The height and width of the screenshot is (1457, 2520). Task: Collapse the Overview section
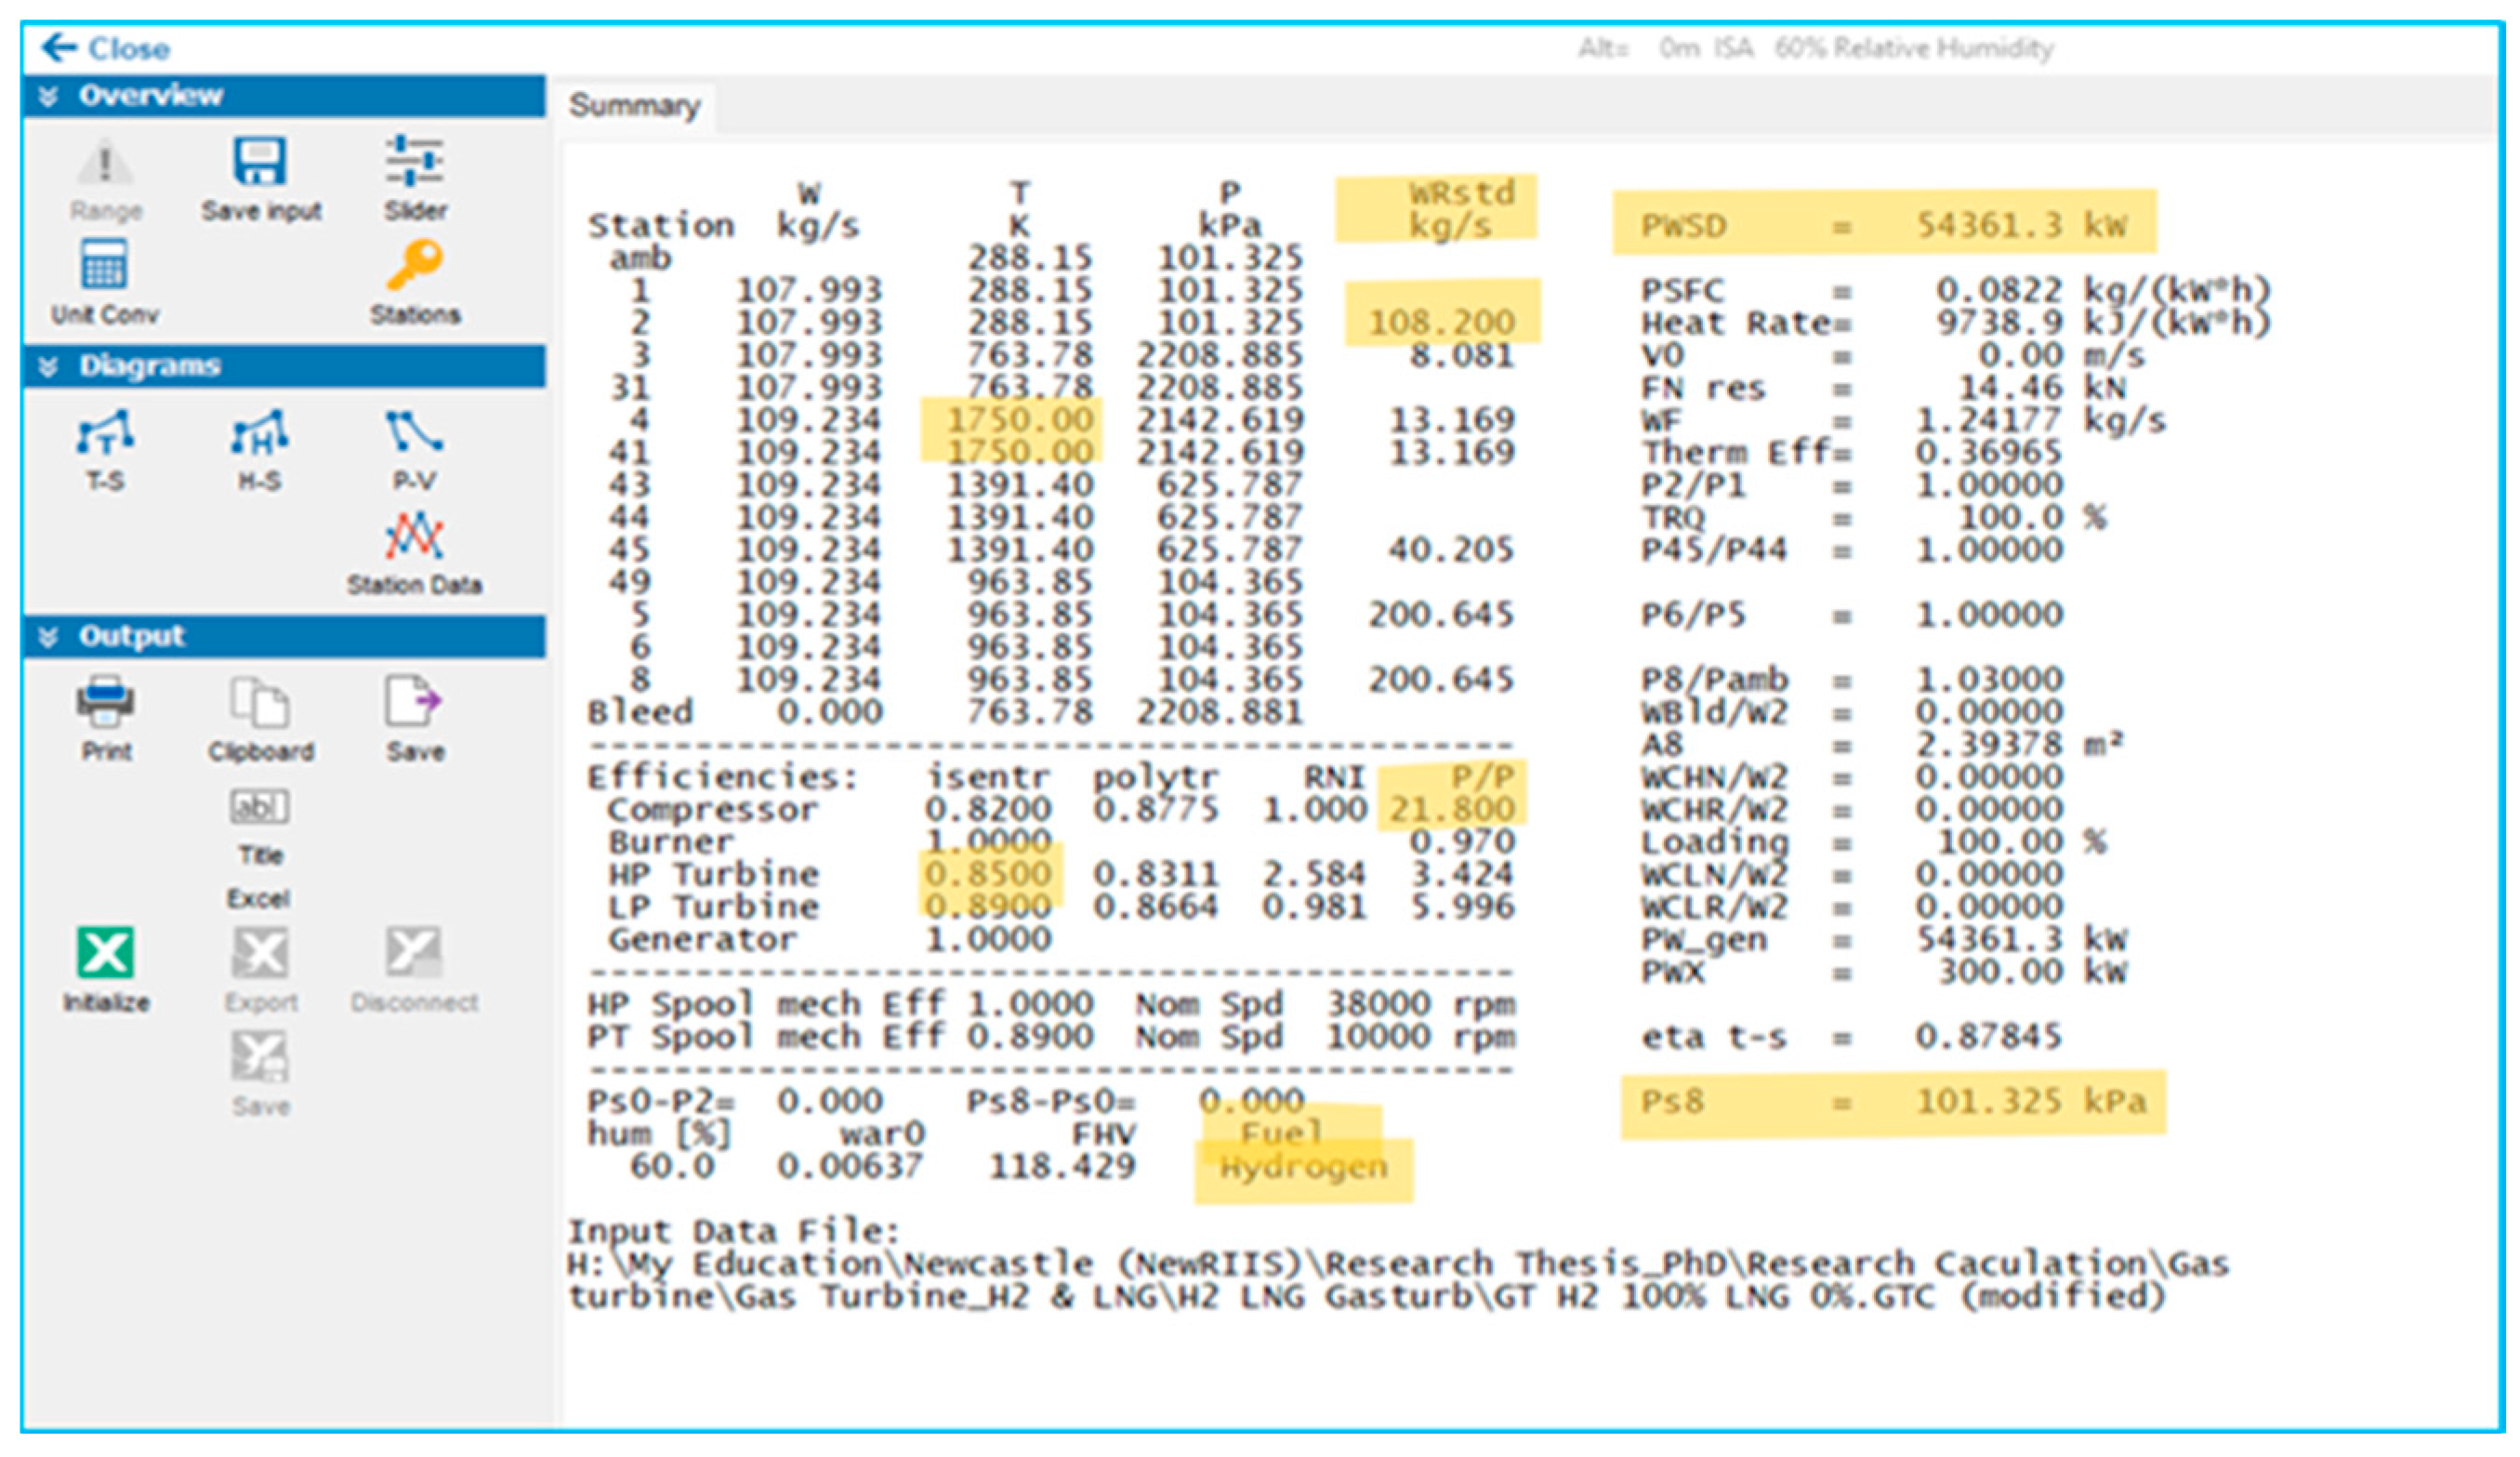48,96
